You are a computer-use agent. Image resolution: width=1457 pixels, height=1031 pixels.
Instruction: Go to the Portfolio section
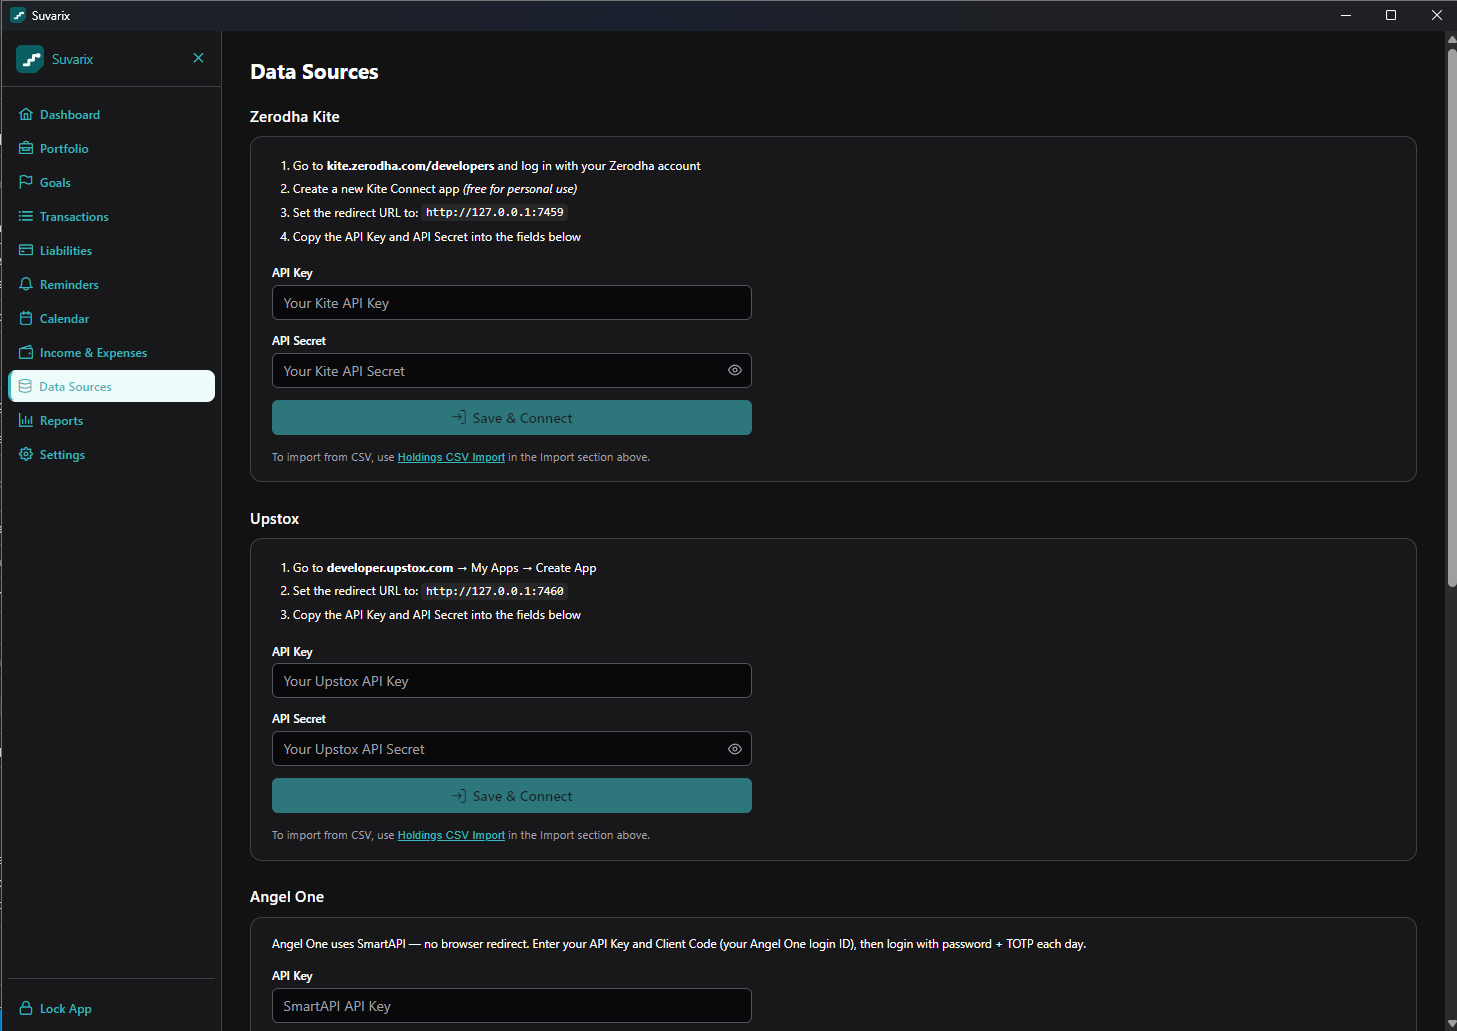pos(112,149)
